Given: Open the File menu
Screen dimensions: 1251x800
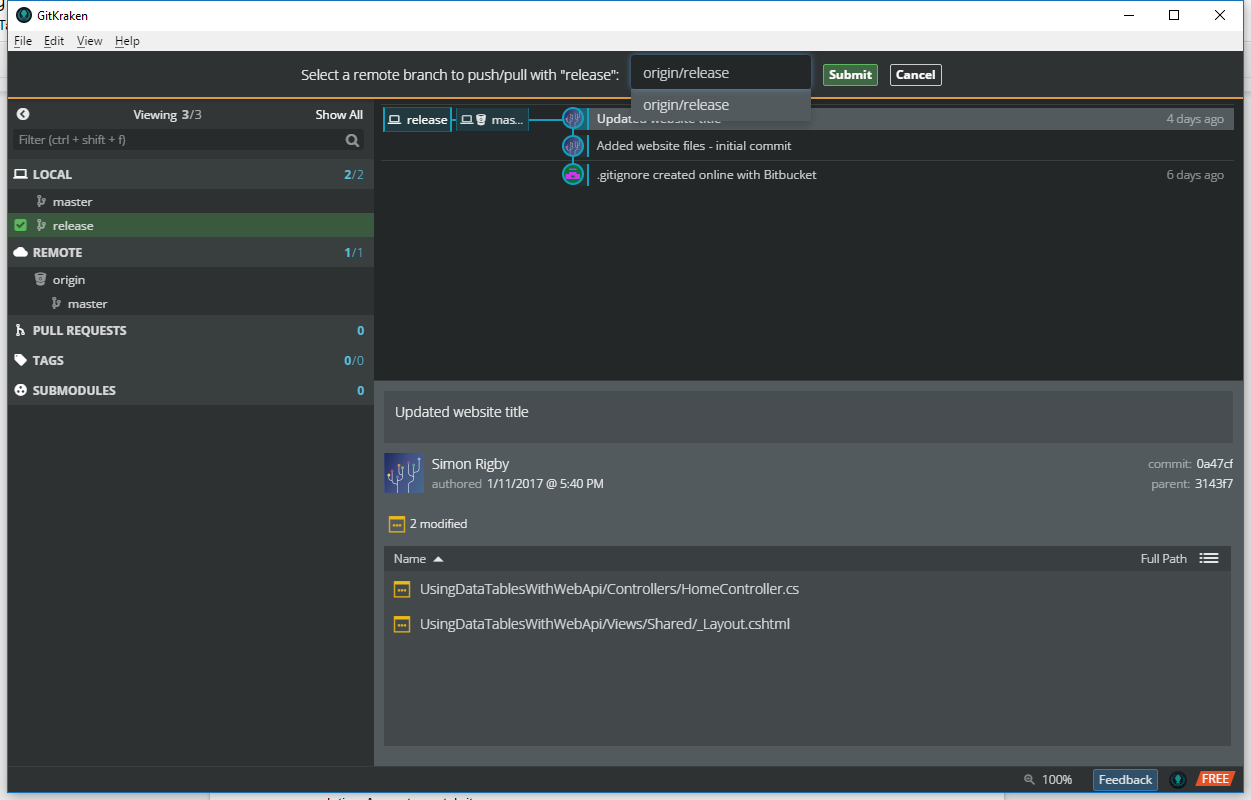Looking at the screenshot, I should [x=23, y=41].
